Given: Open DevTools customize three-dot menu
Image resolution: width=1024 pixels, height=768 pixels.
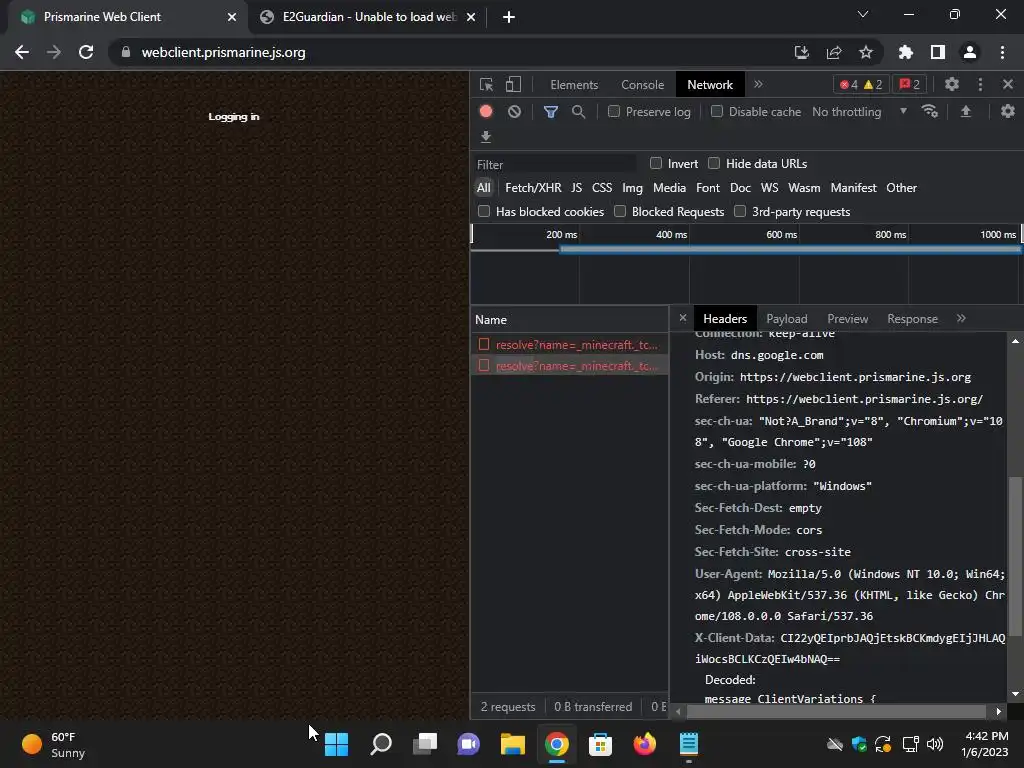Looking at the screenshot, I should coord(980,84).
